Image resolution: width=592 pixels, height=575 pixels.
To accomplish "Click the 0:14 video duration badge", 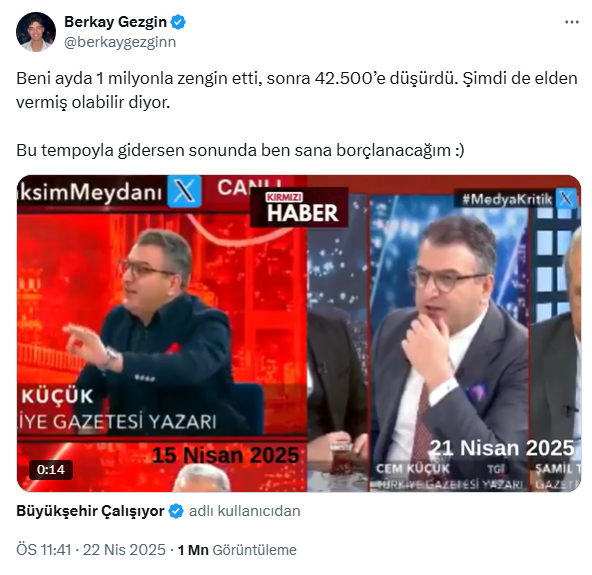I will click(51, 470).
